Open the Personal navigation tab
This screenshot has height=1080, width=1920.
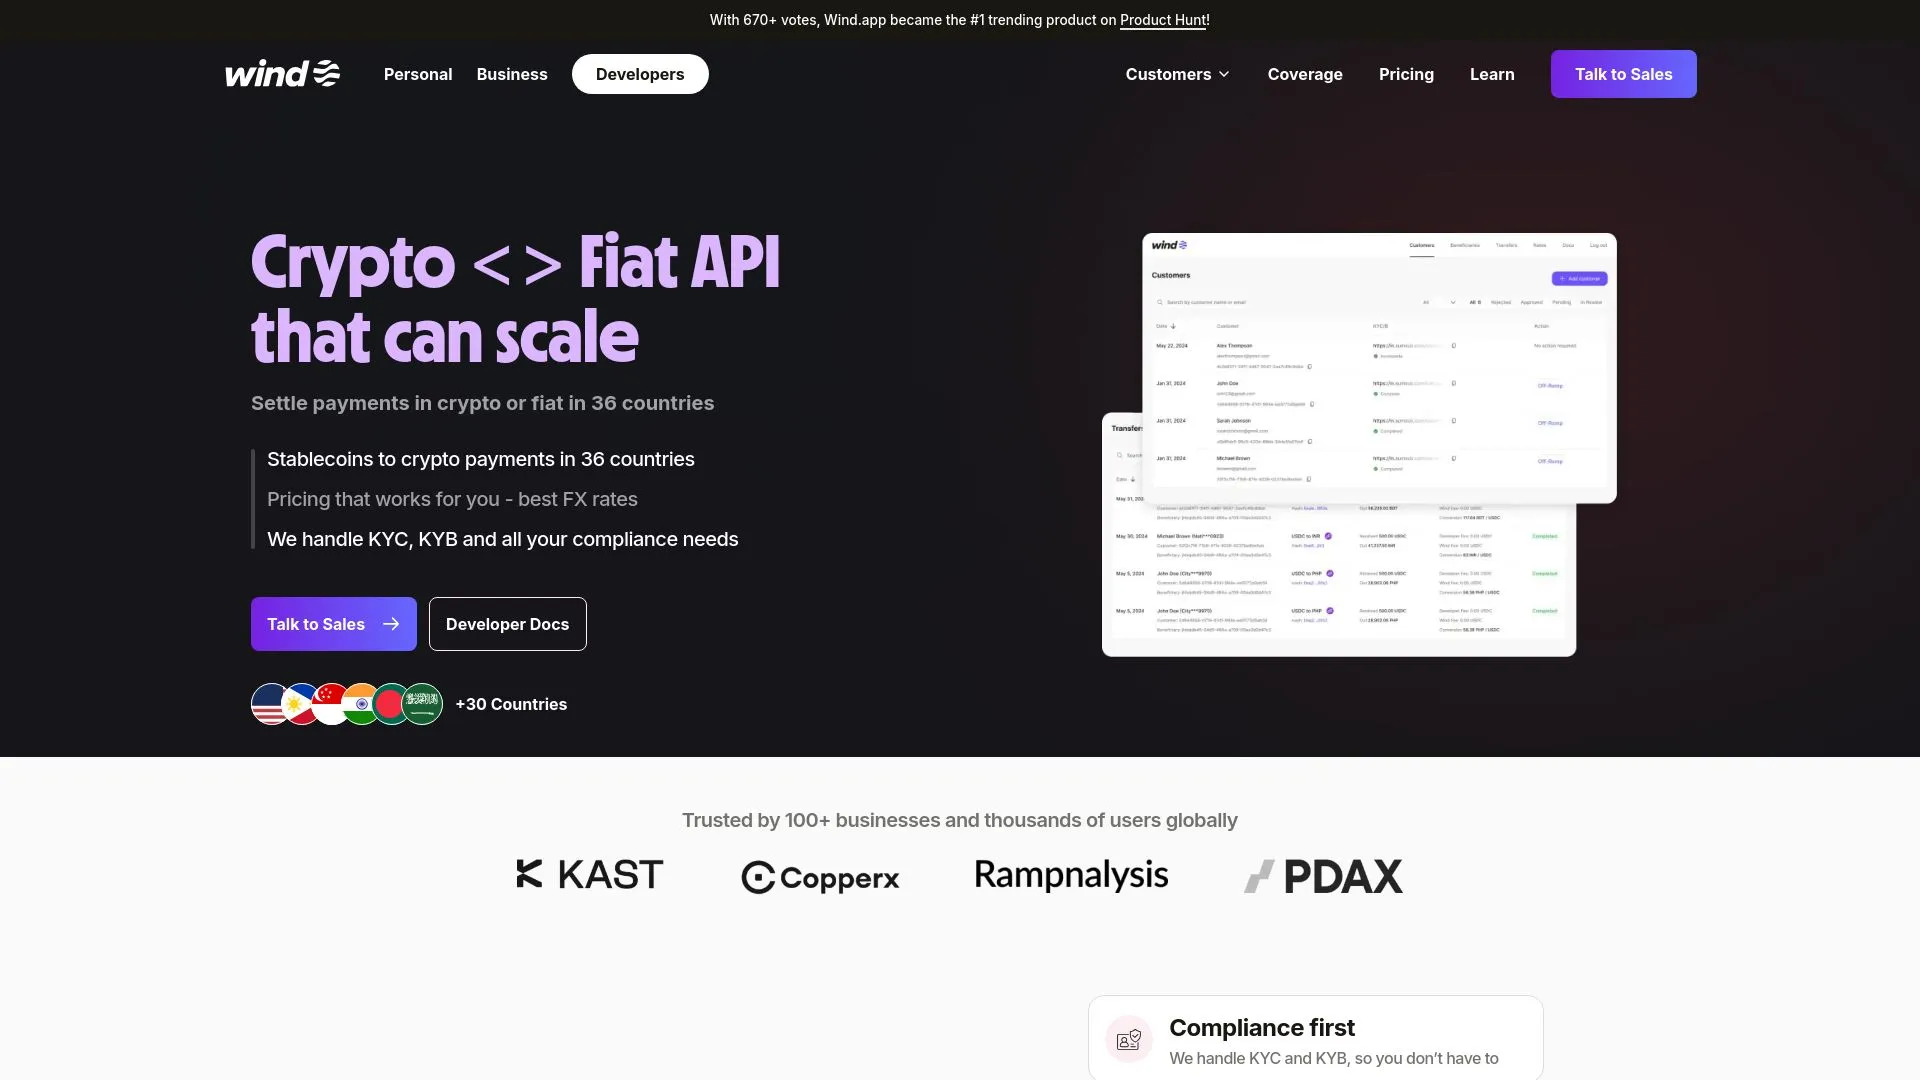pyautogui.click(x=418, y=74)
